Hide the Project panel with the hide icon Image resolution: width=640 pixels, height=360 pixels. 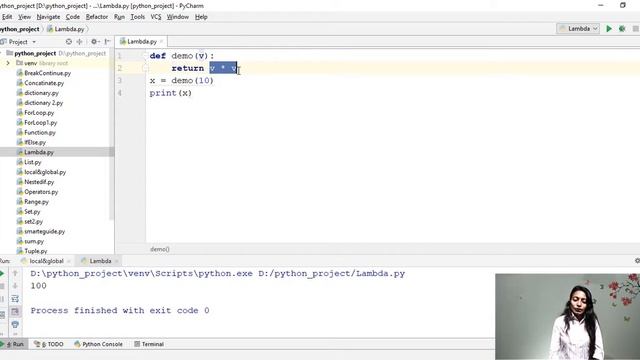click(x=107, y=42)
